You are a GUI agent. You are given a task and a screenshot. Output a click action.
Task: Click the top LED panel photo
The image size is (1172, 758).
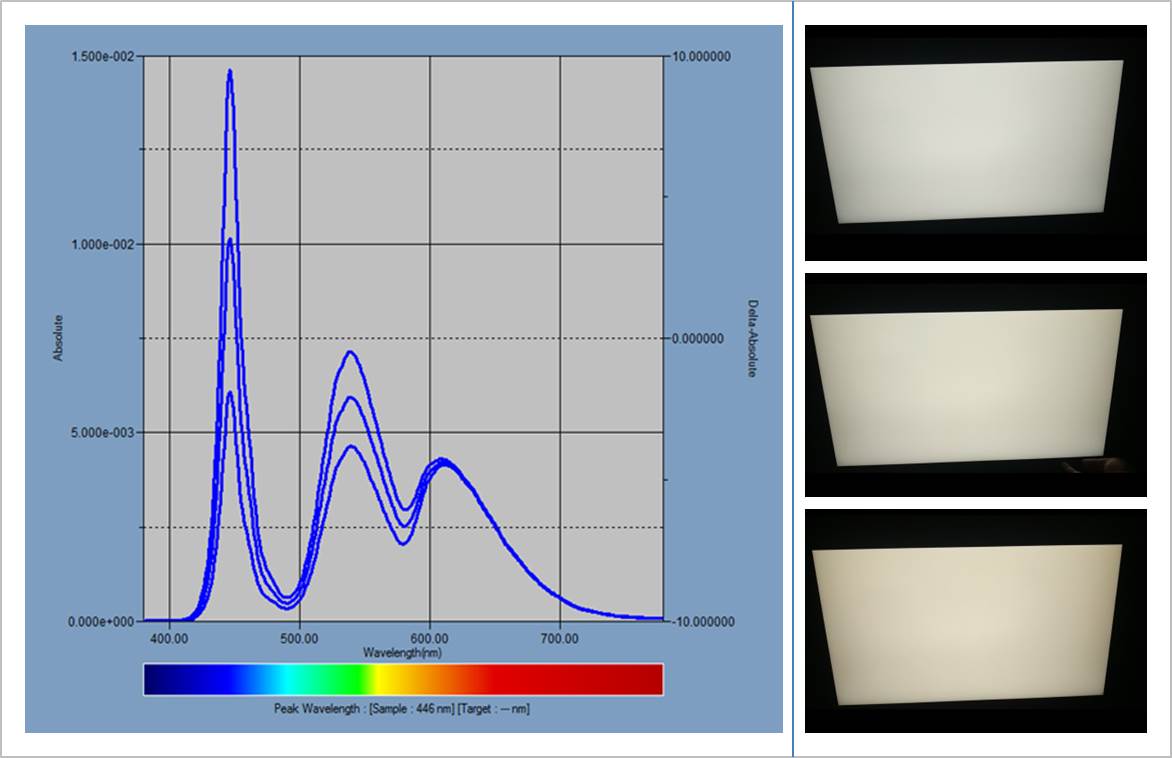[975, 143]
